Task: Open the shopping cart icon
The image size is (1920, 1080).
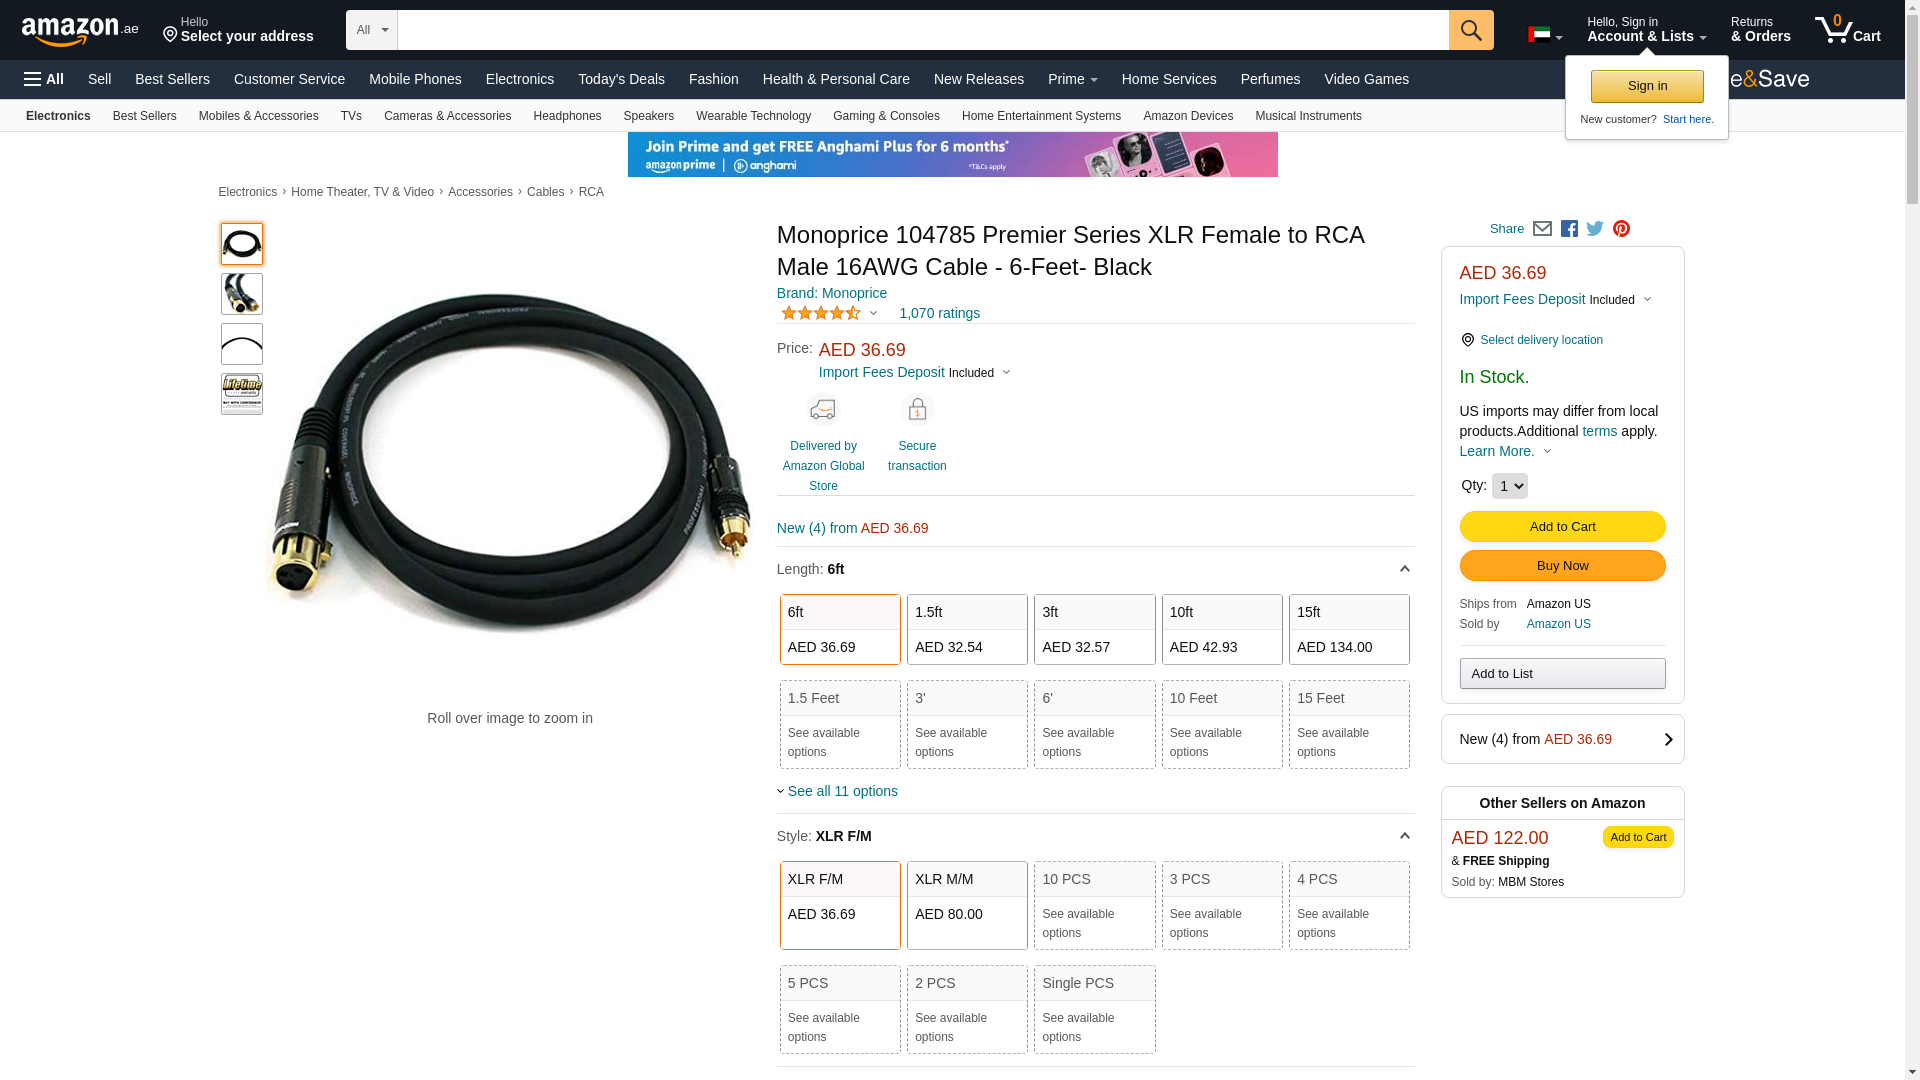Action: [x=1847, y=30]
